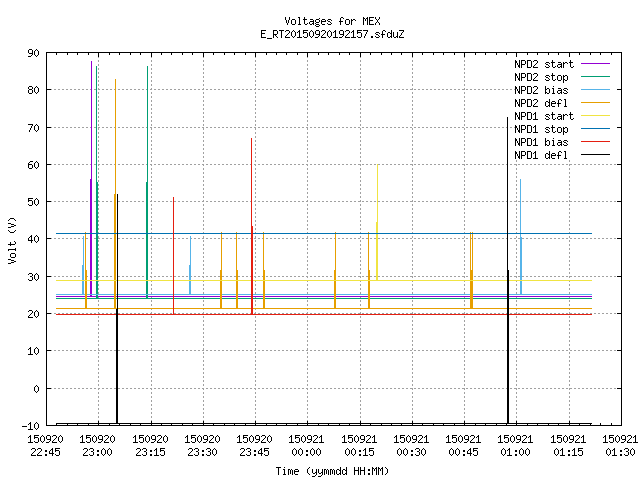Click the chart title 'Voltages for MEX'
Viewport: 640px width, 480px height.
(x=332, y=21)
